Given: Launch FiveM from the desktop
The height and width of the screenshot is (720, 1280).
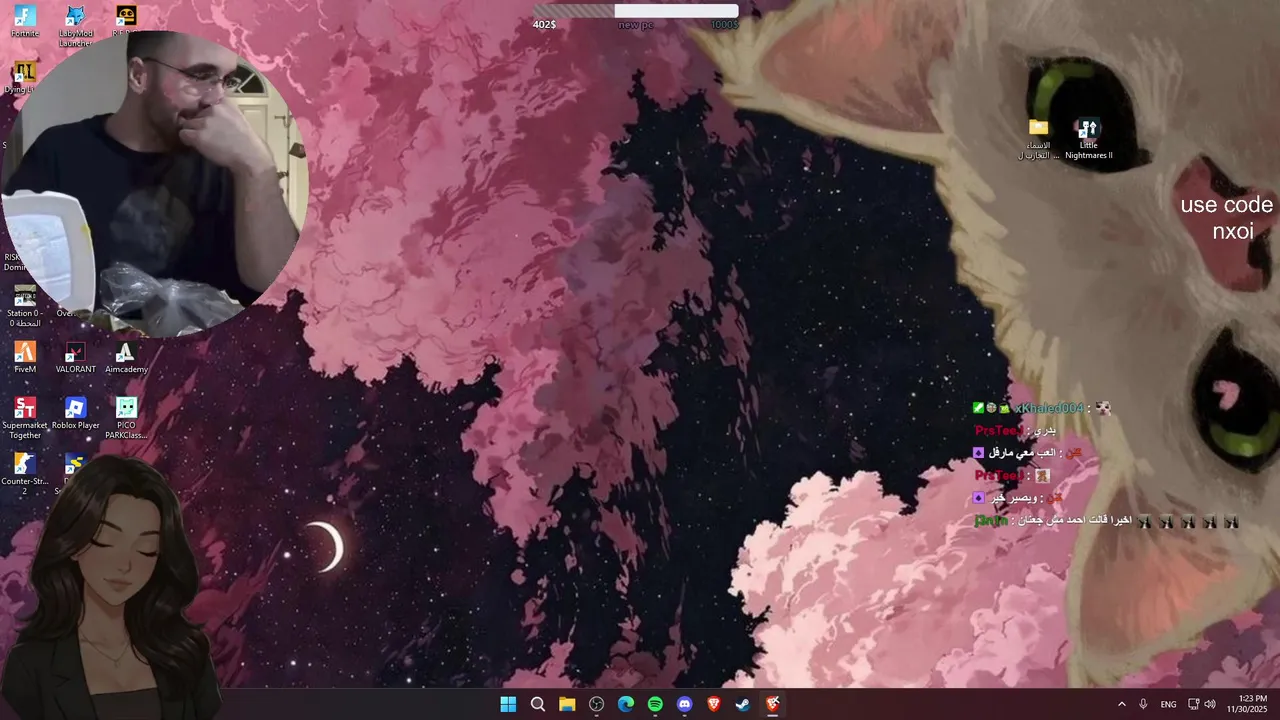Looking at the screenshot, I should [25, 358].
